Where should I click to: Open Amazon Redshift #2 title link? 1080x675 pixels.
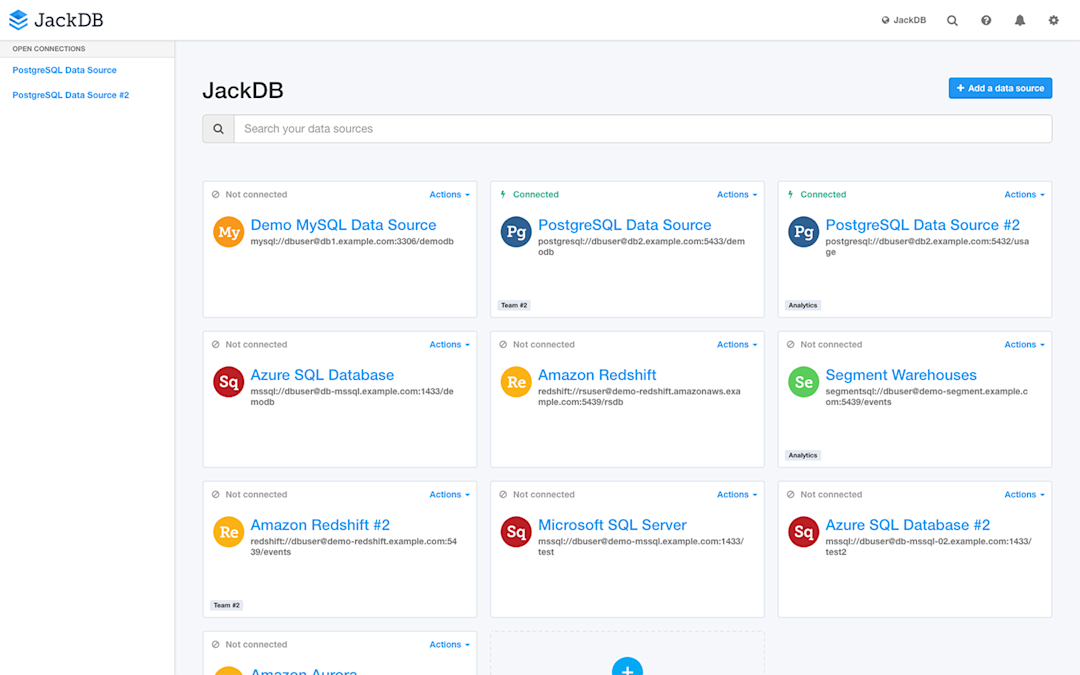click(320, 526)
